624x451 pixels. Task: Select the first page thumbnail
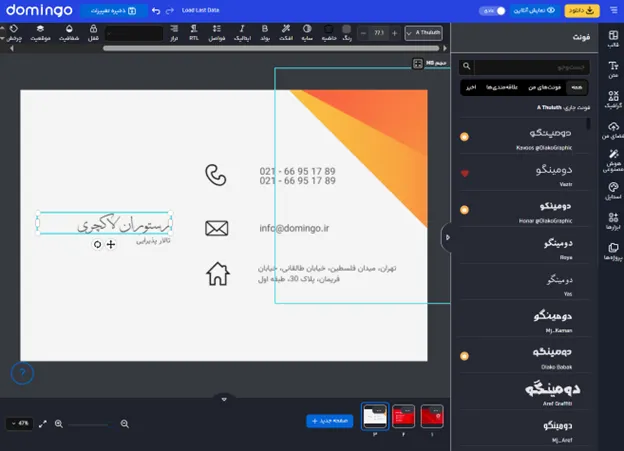point(432,416)
